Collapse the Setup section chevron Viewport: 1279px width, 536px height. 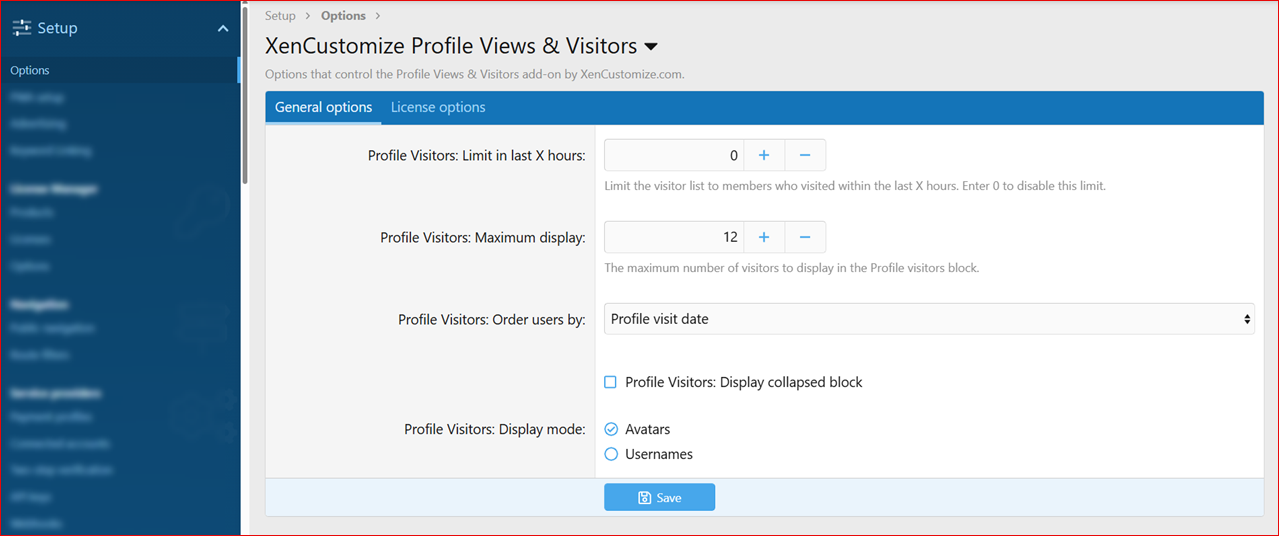tap(223, 29)
